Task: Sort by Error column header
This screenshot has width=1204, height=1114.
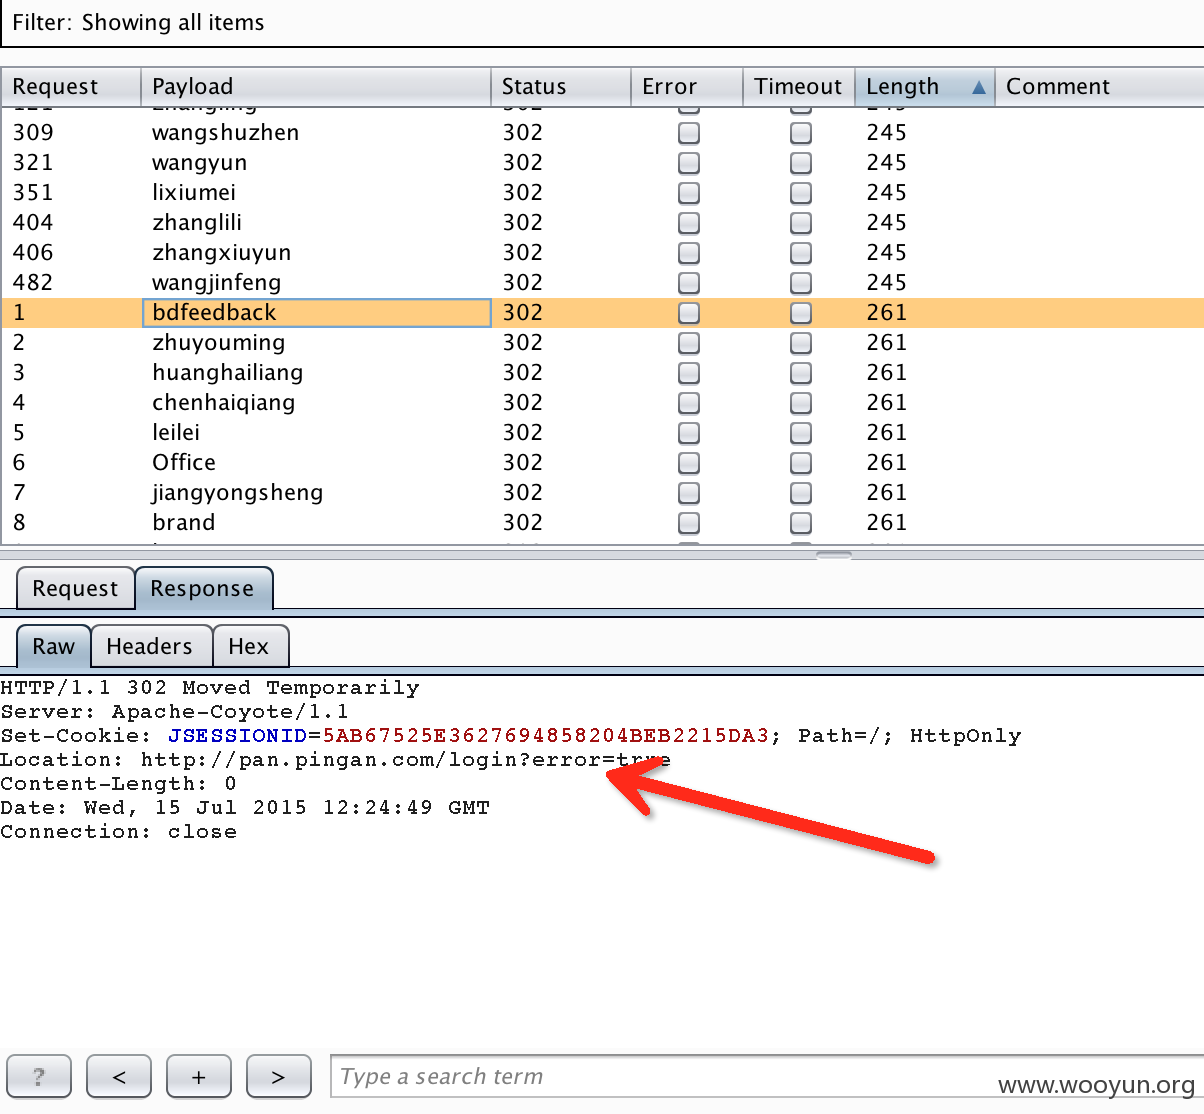Action: coord(687,87)
